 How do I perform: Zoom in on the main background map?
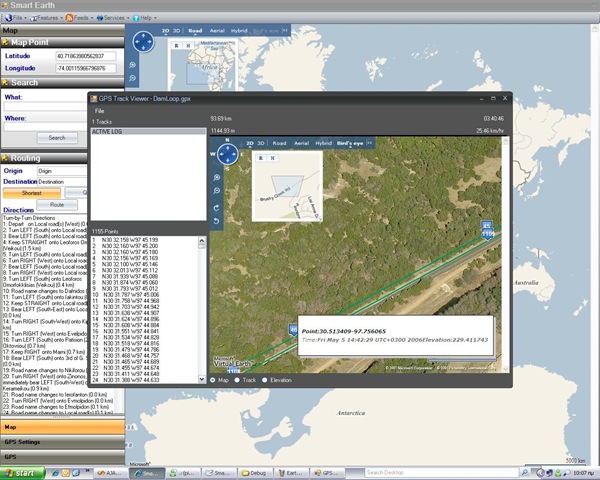132,65
